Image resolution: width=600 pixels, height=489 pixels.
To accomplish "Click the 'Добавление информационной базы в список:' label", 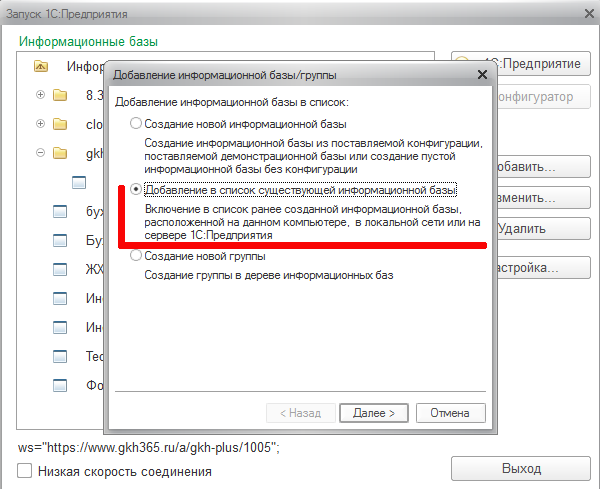I will coord(232,102).
